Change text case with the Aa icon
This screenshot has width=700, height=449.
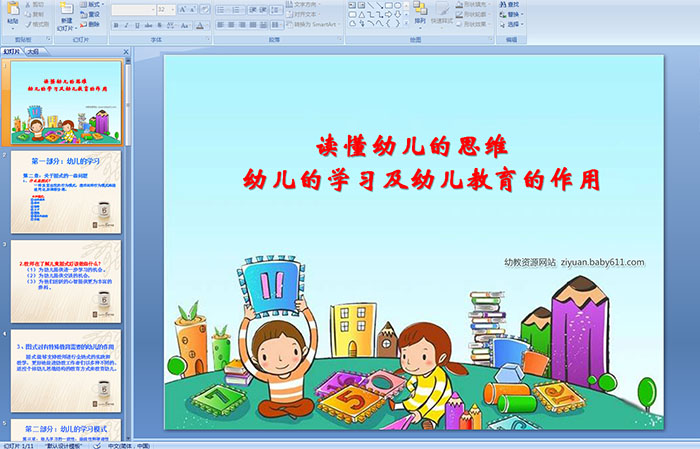click(184, 26)
